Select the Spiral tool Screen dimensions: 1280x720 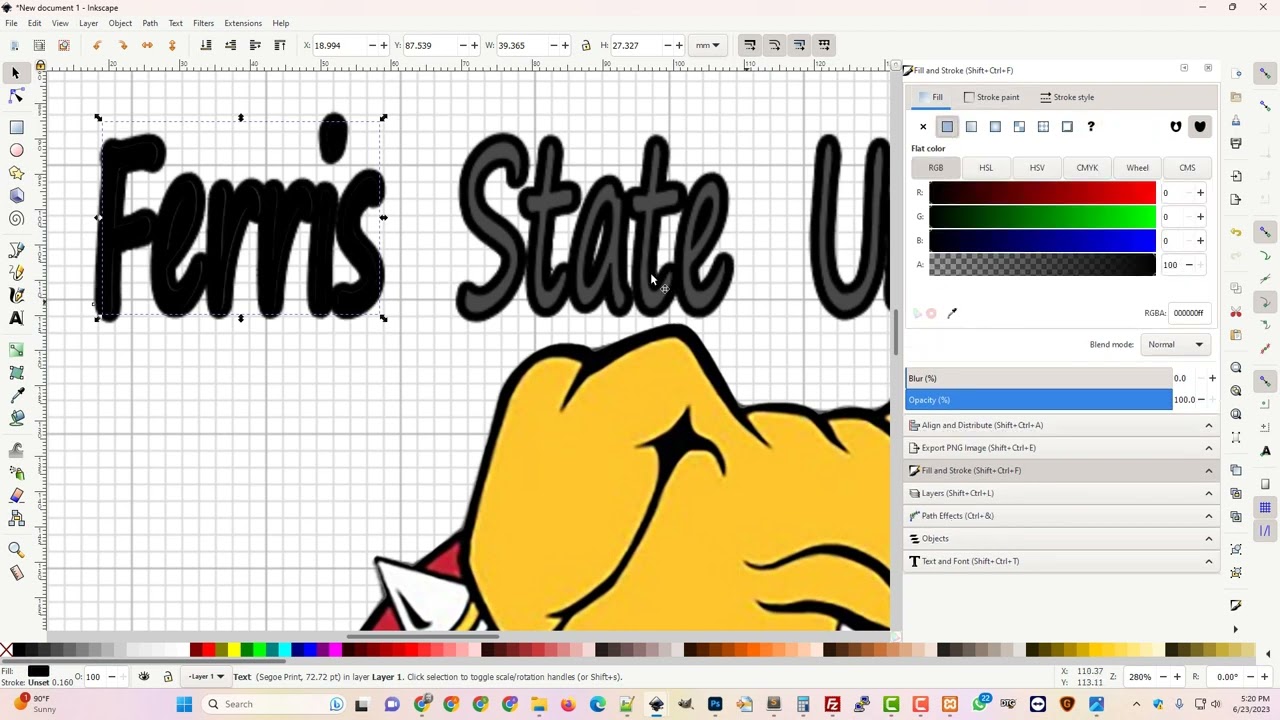tap(16, 219)
